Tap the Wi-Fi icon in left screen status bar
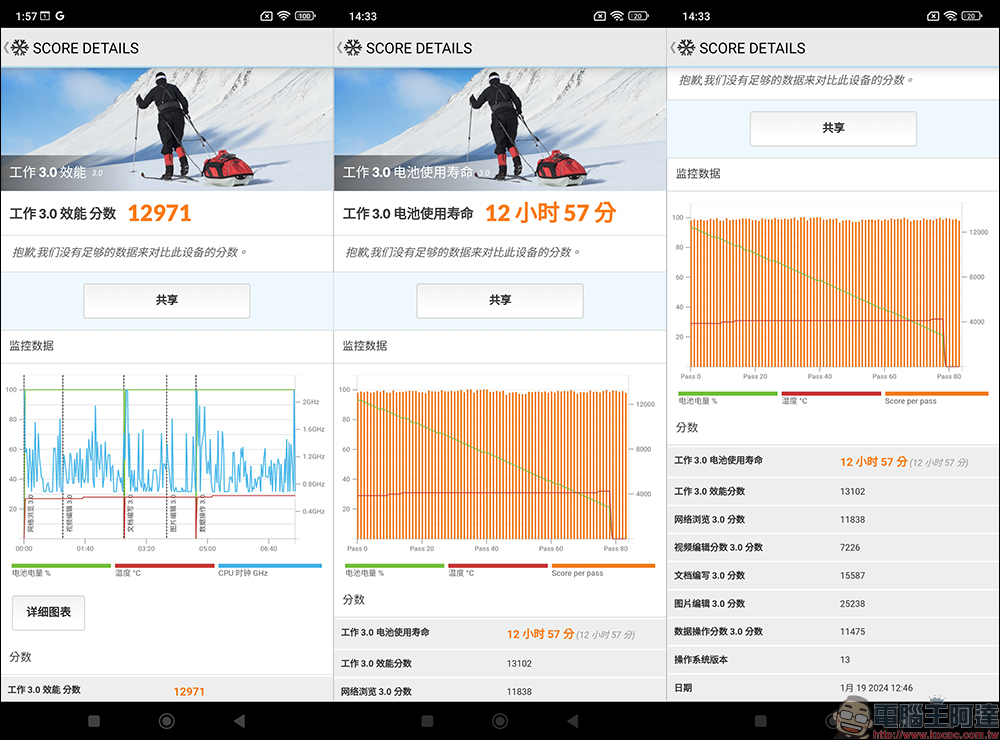 (x=284, y=16)
